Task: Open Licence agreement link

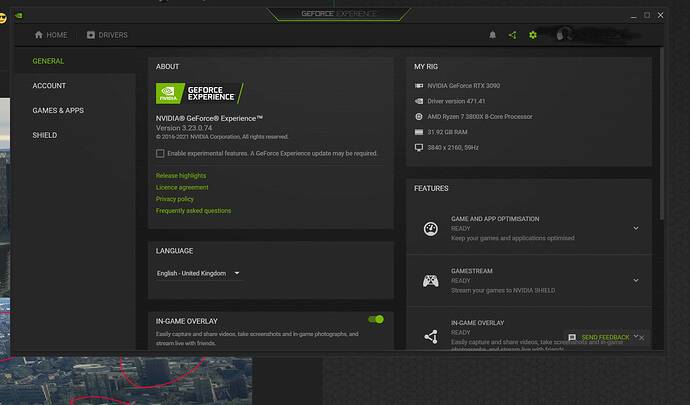Action: point(182,187)
